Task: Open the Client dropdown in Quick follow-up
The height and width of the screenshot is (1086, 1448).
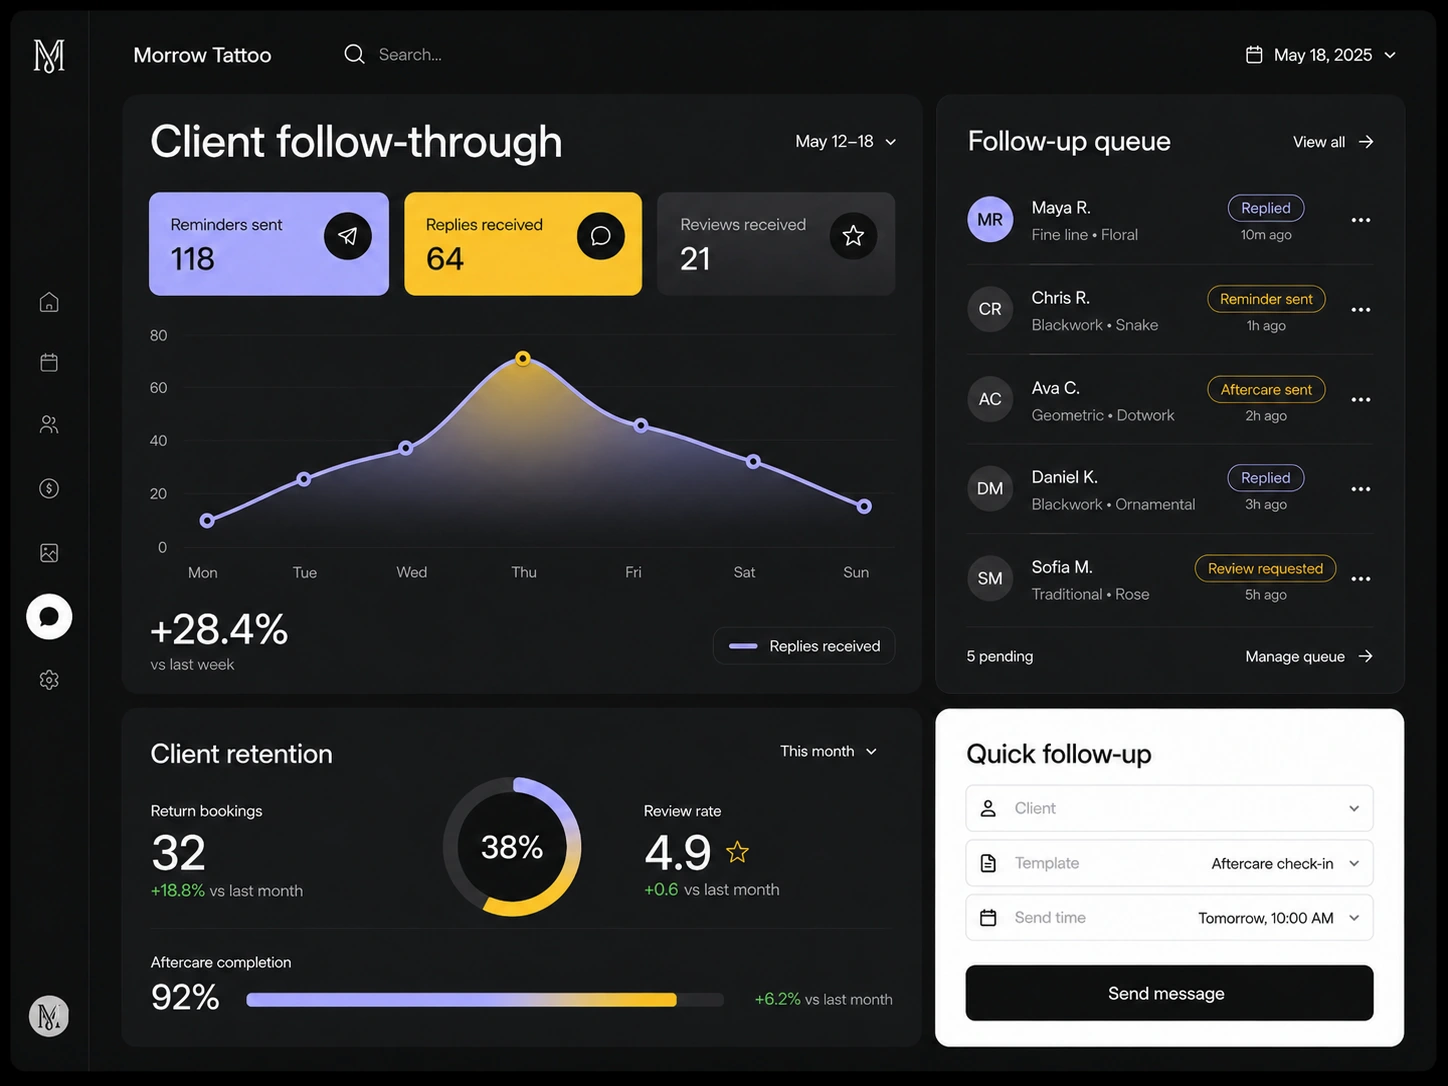Action: coord(1169,808)
